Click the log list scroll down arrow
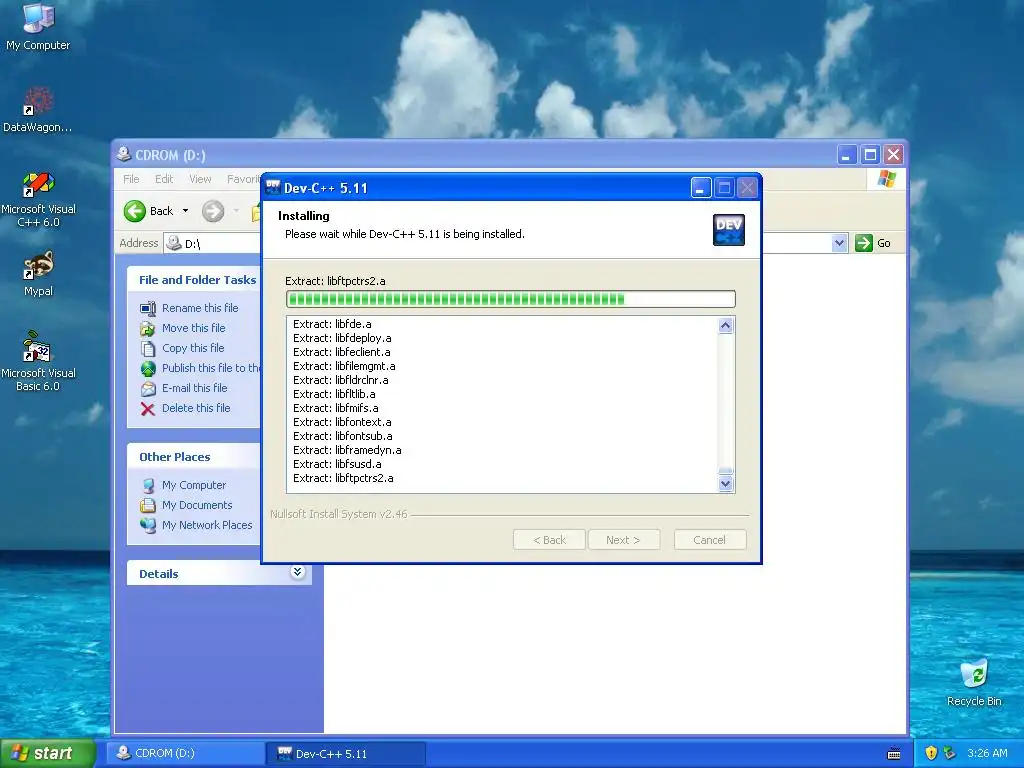1024x768 pixels. click(726, 484)
